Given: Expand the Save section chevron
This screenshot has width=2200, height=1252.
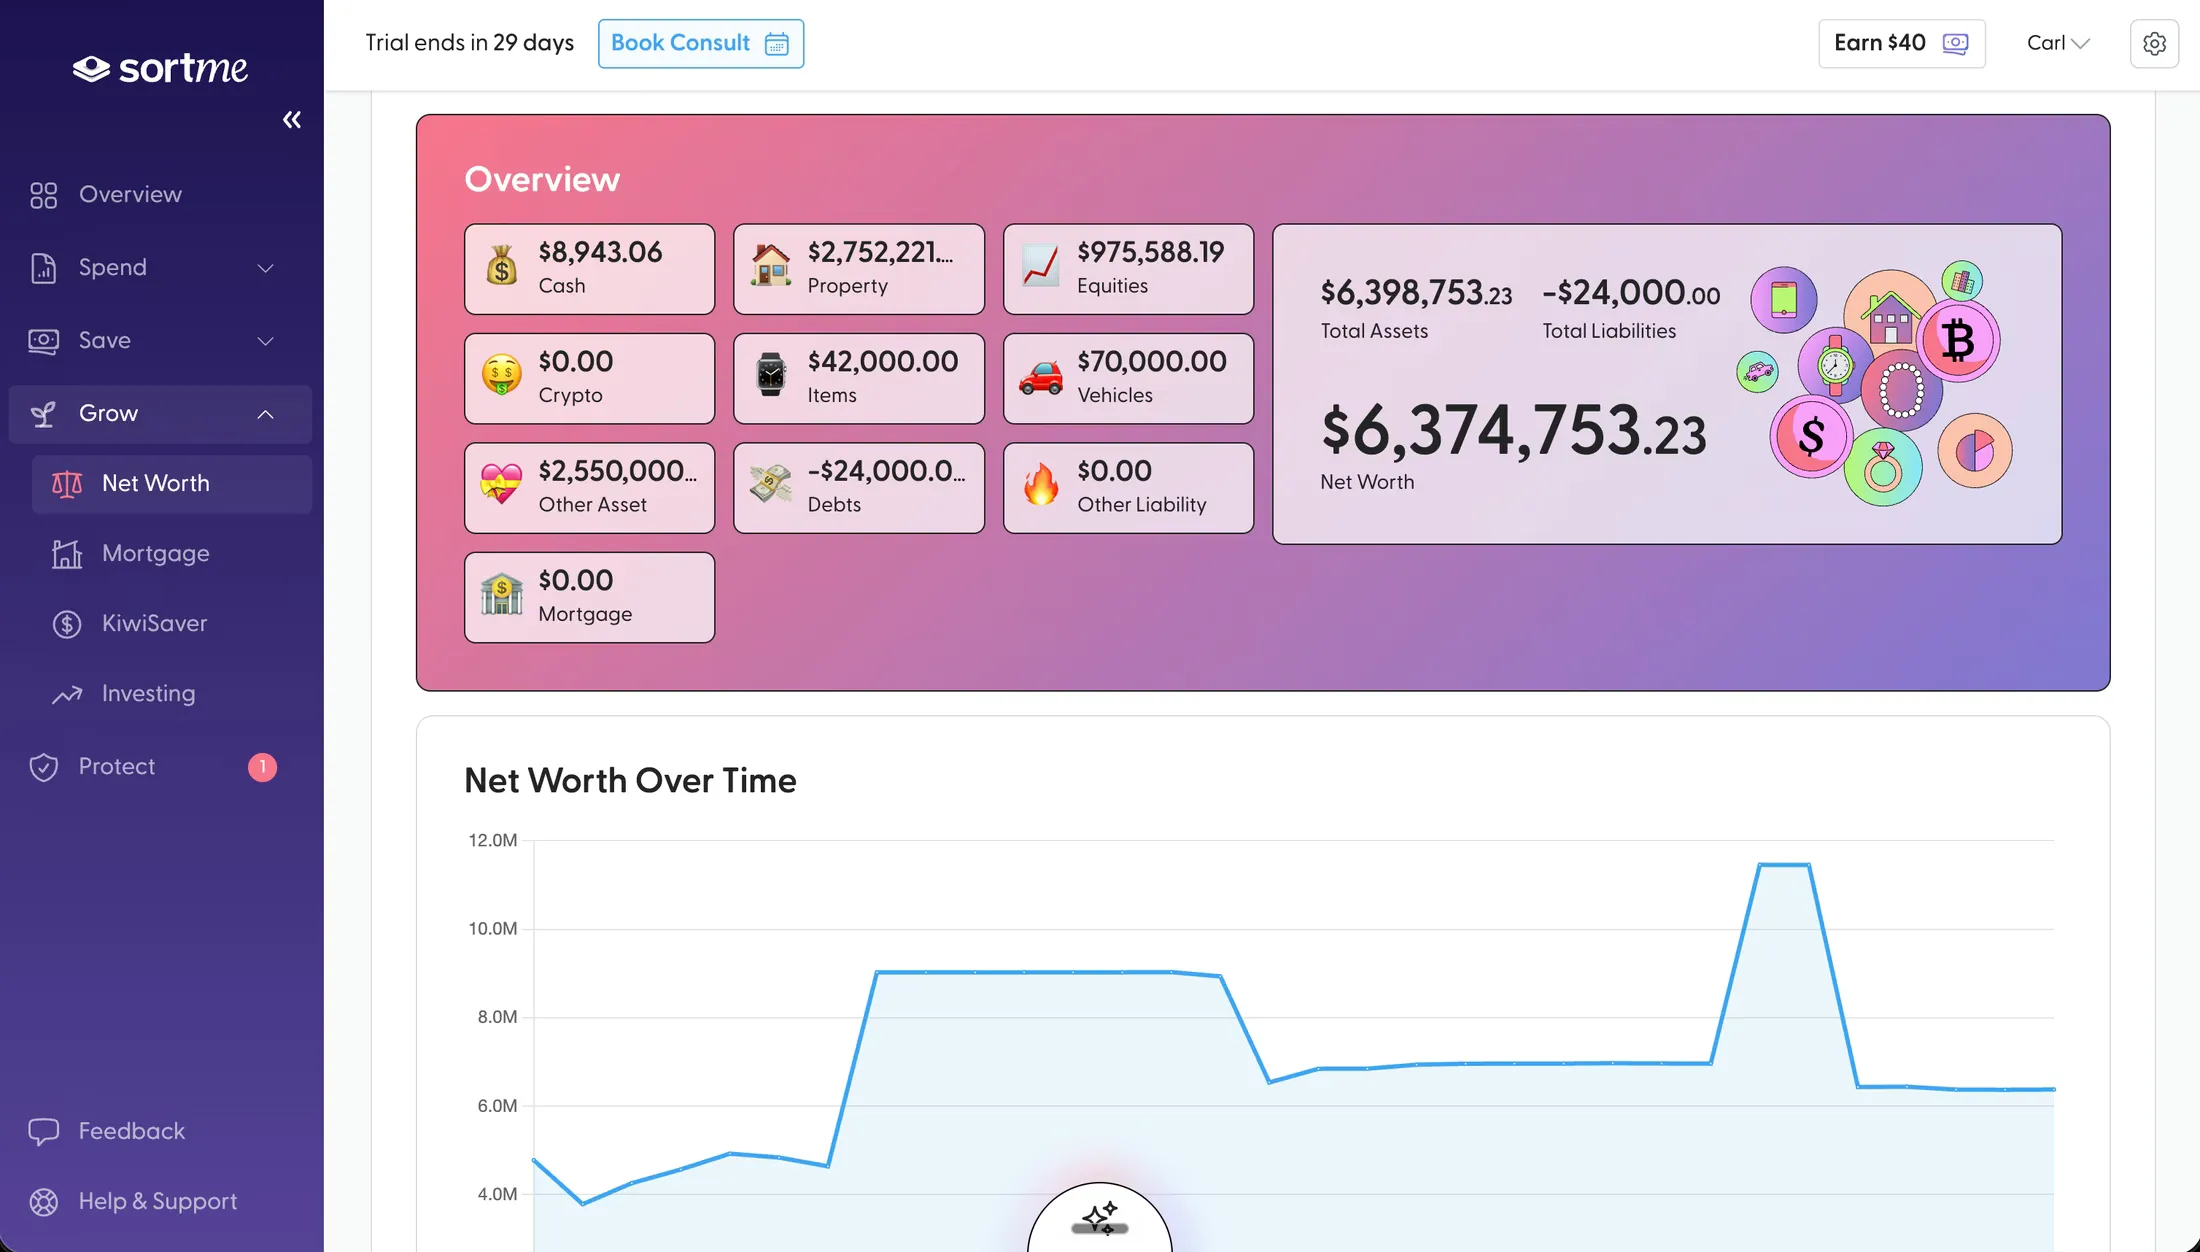Looking at the screenshot, I should point(265,341).
